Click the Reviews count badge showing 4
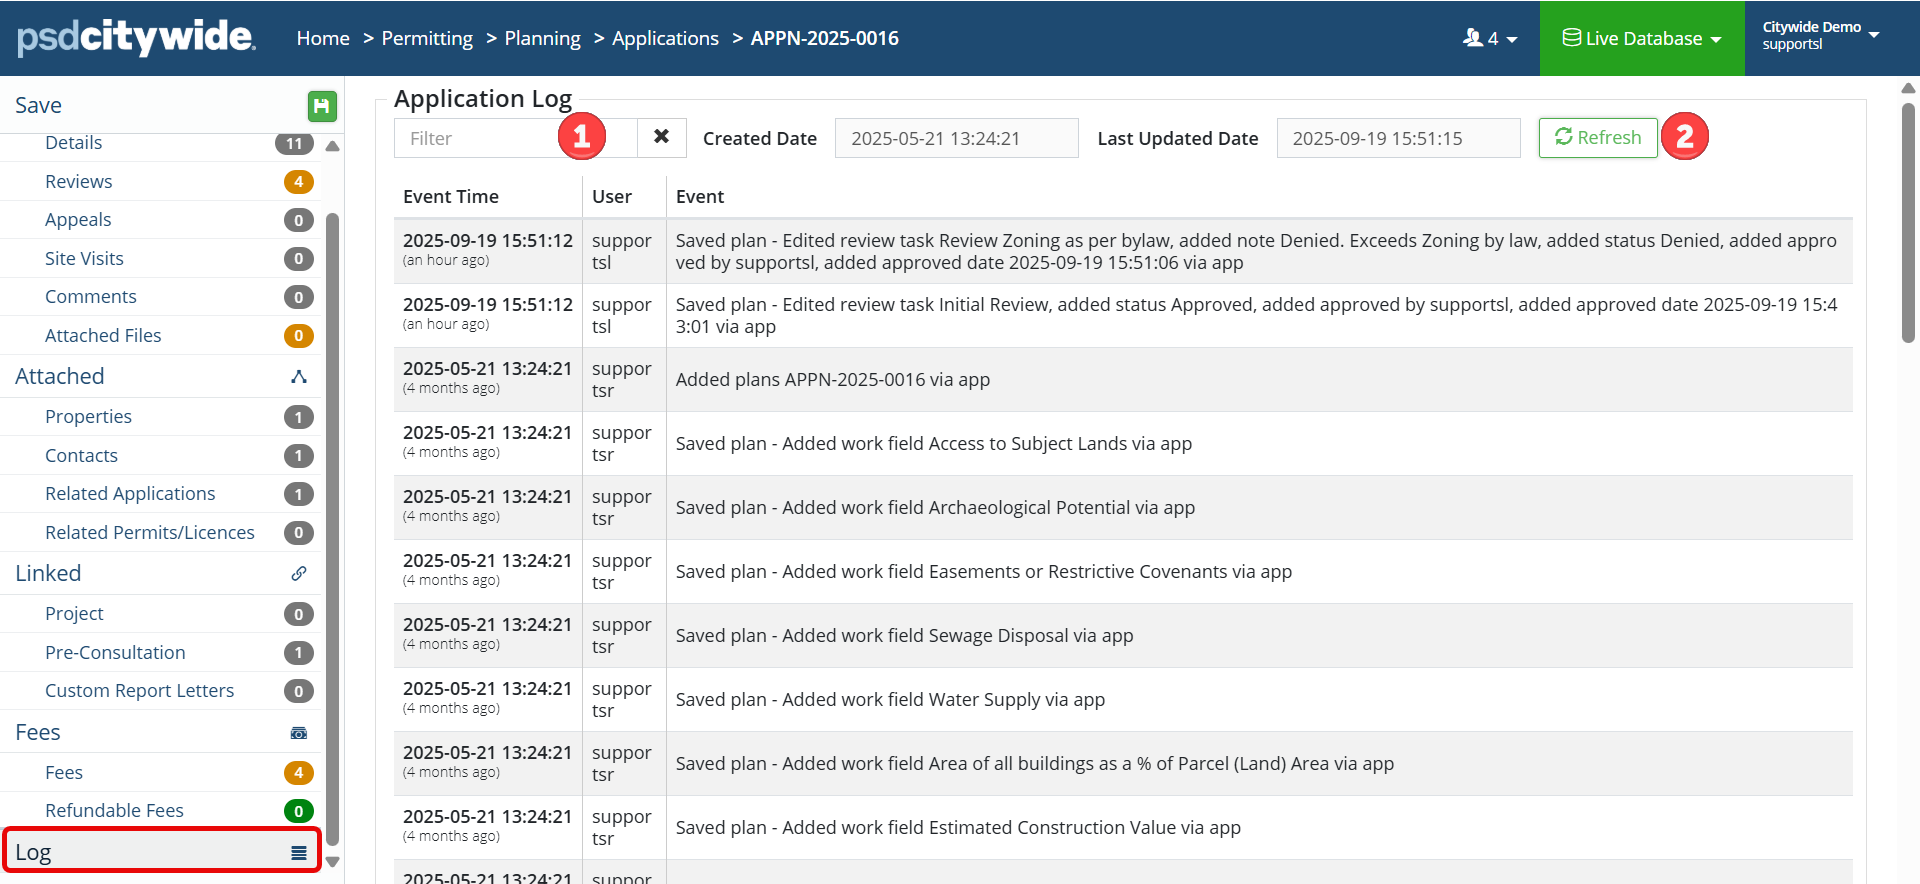 click(x=298, y=182)
